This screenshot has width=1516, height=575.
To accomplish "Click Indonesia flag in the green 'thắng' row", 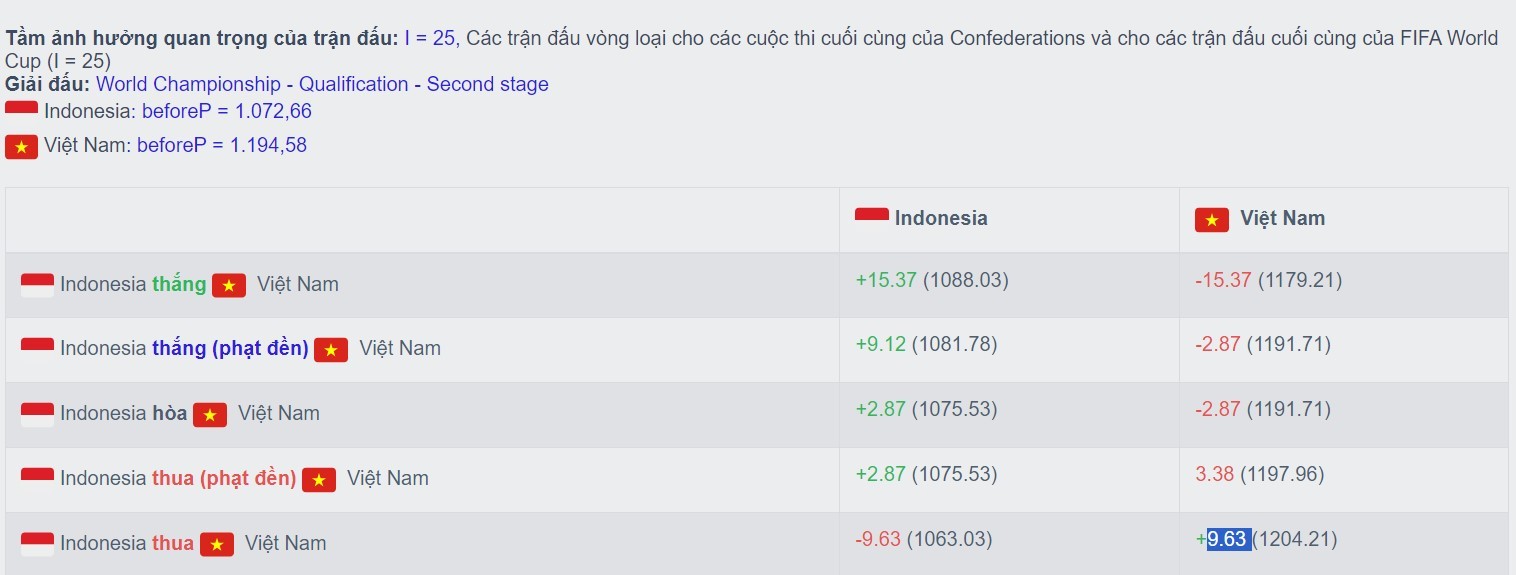I will click(37, 285).
